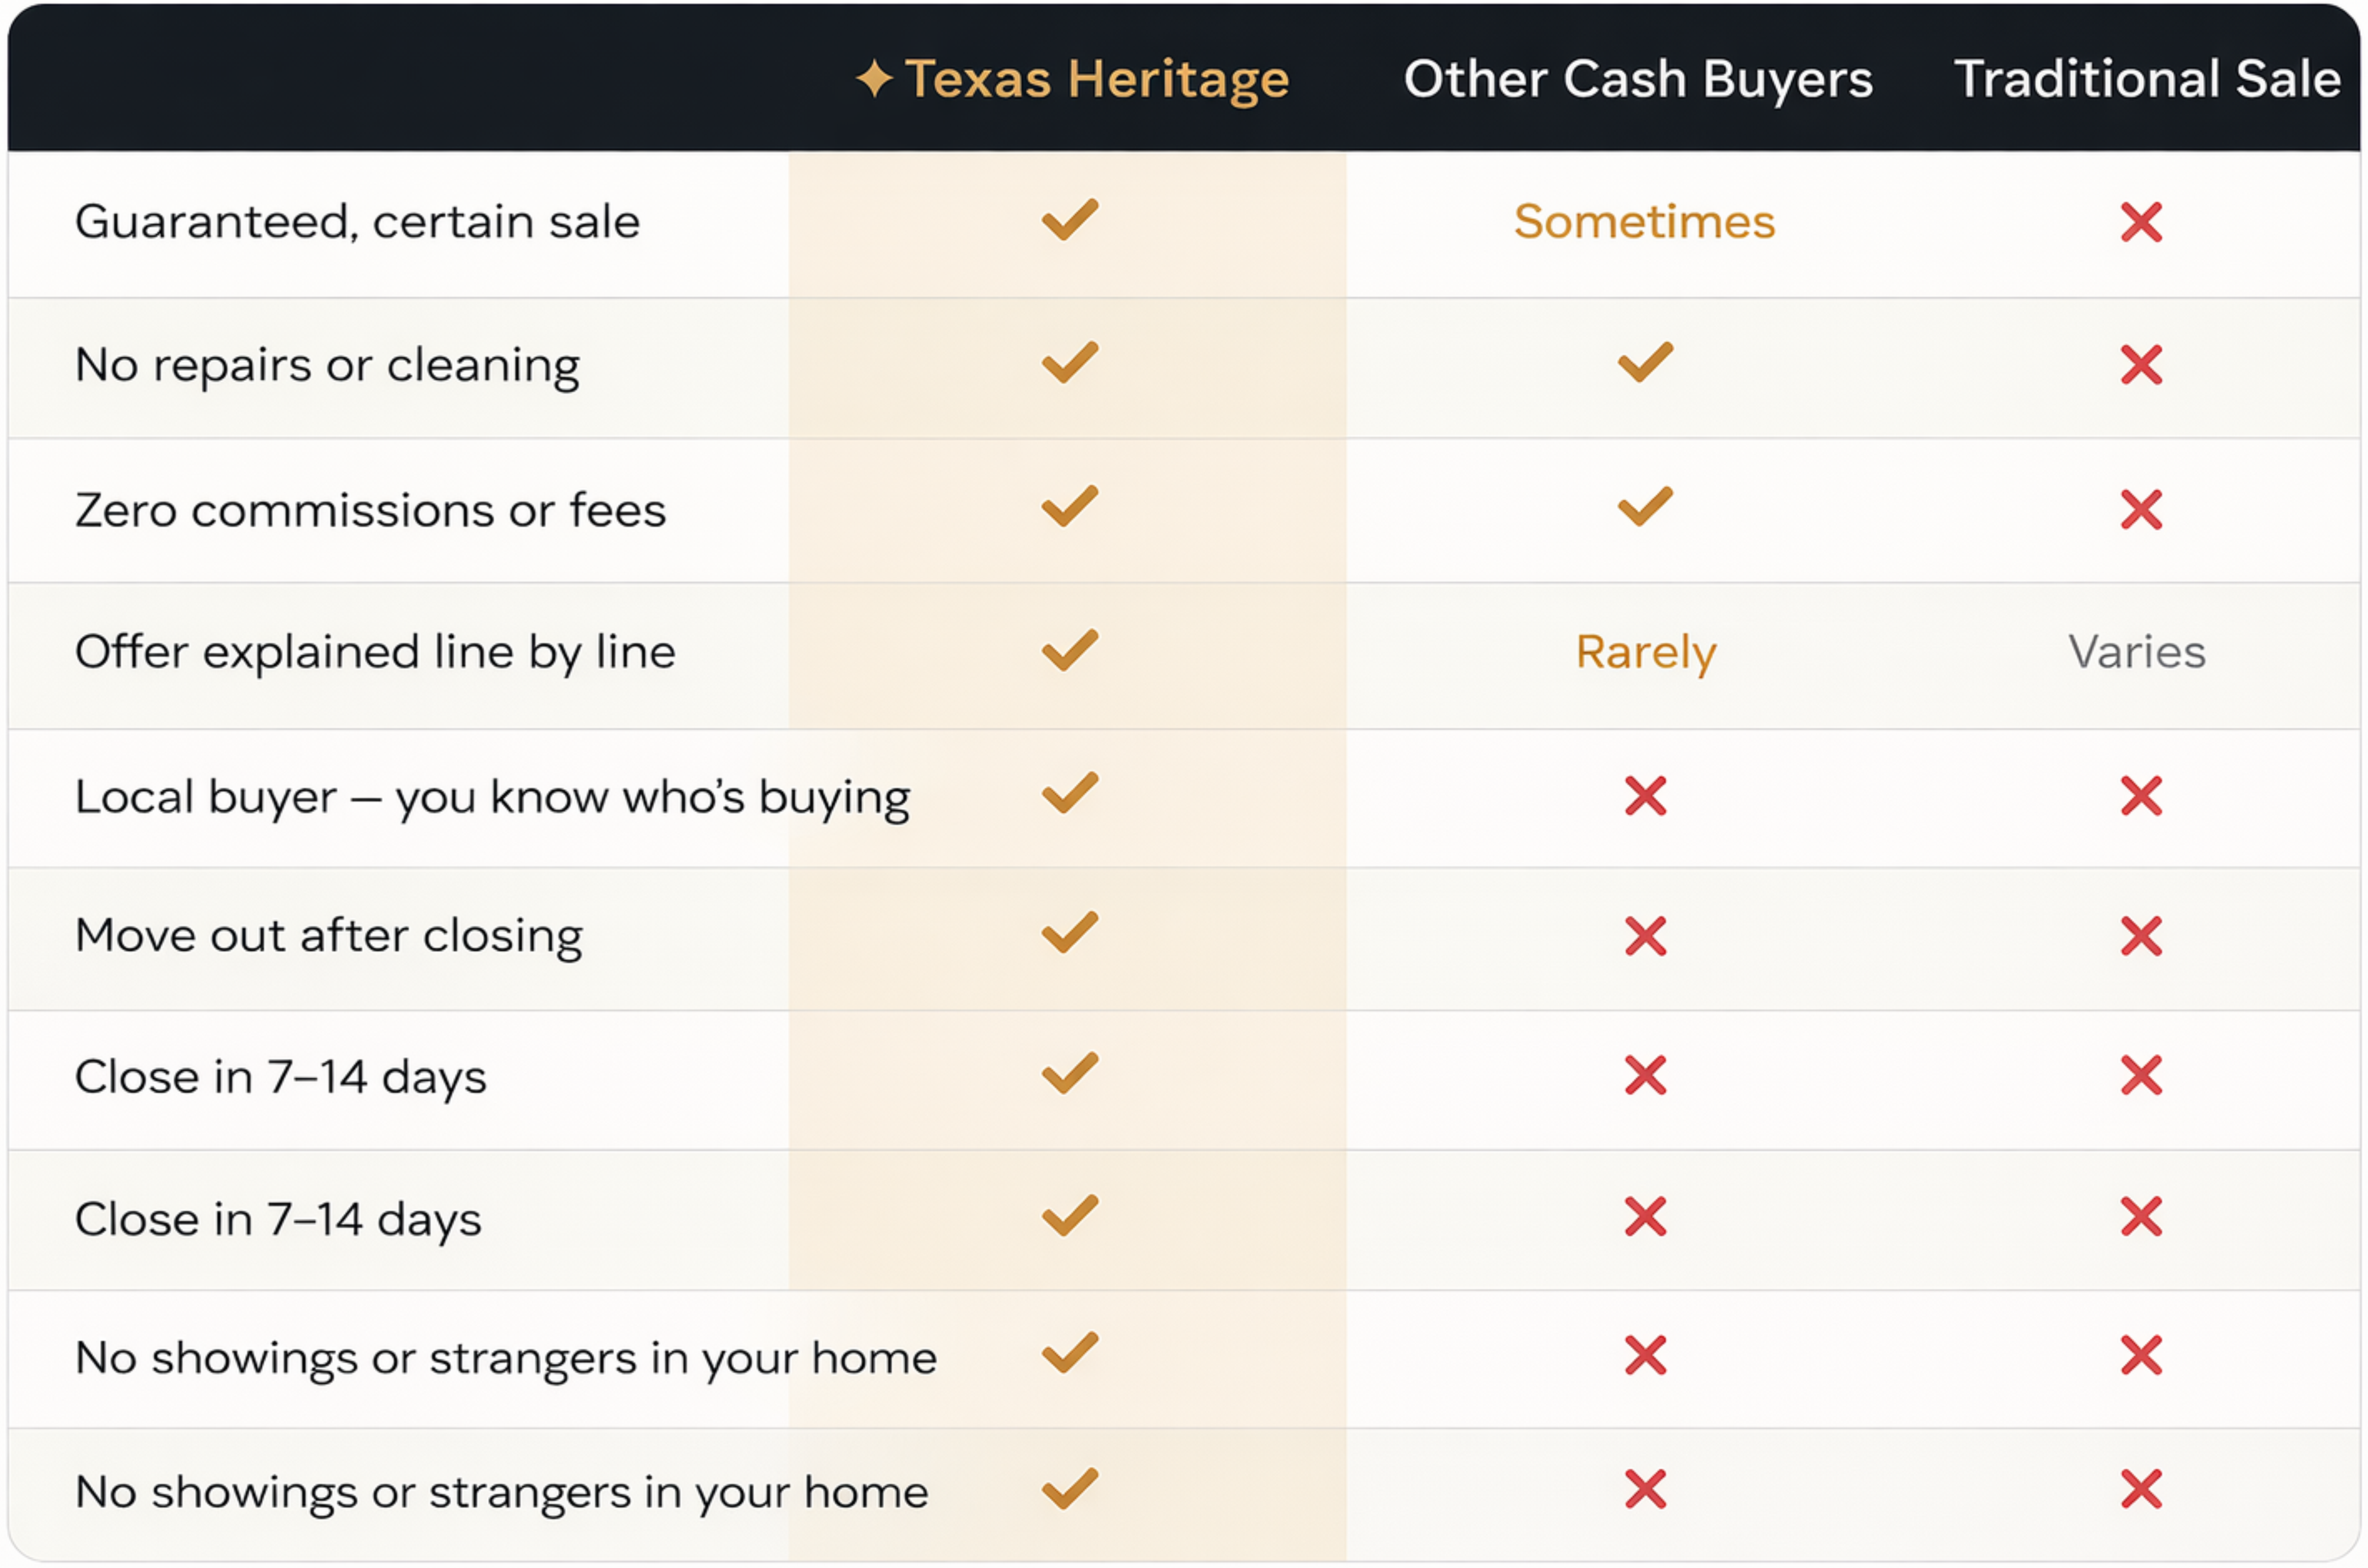2368x1568 pixels.
Task: Click Texas Heritage checkmark for Zero commissions or fees
Action: click(1069, 507)
